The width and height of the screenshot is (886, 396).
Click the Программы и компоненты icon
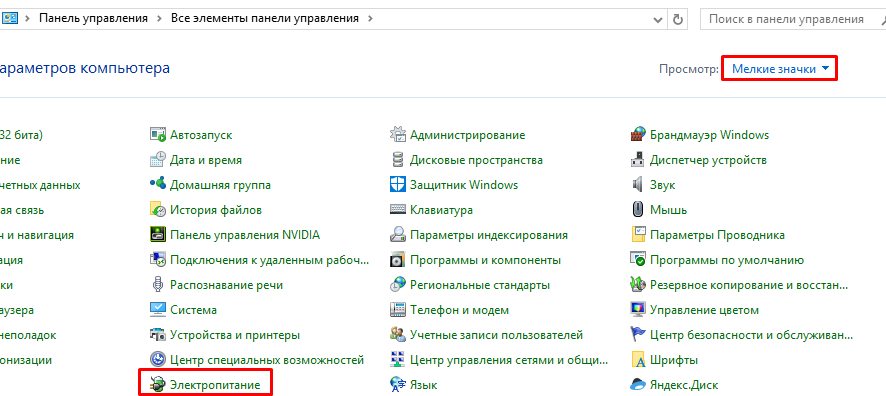click(x=398, y=260)
